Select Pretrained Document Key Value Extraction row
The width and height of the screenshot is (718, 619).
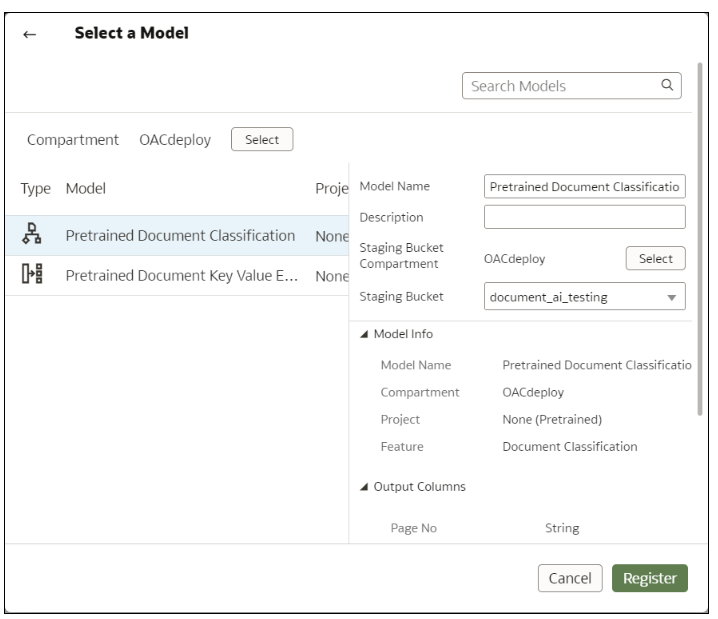[x=179, y=277]
